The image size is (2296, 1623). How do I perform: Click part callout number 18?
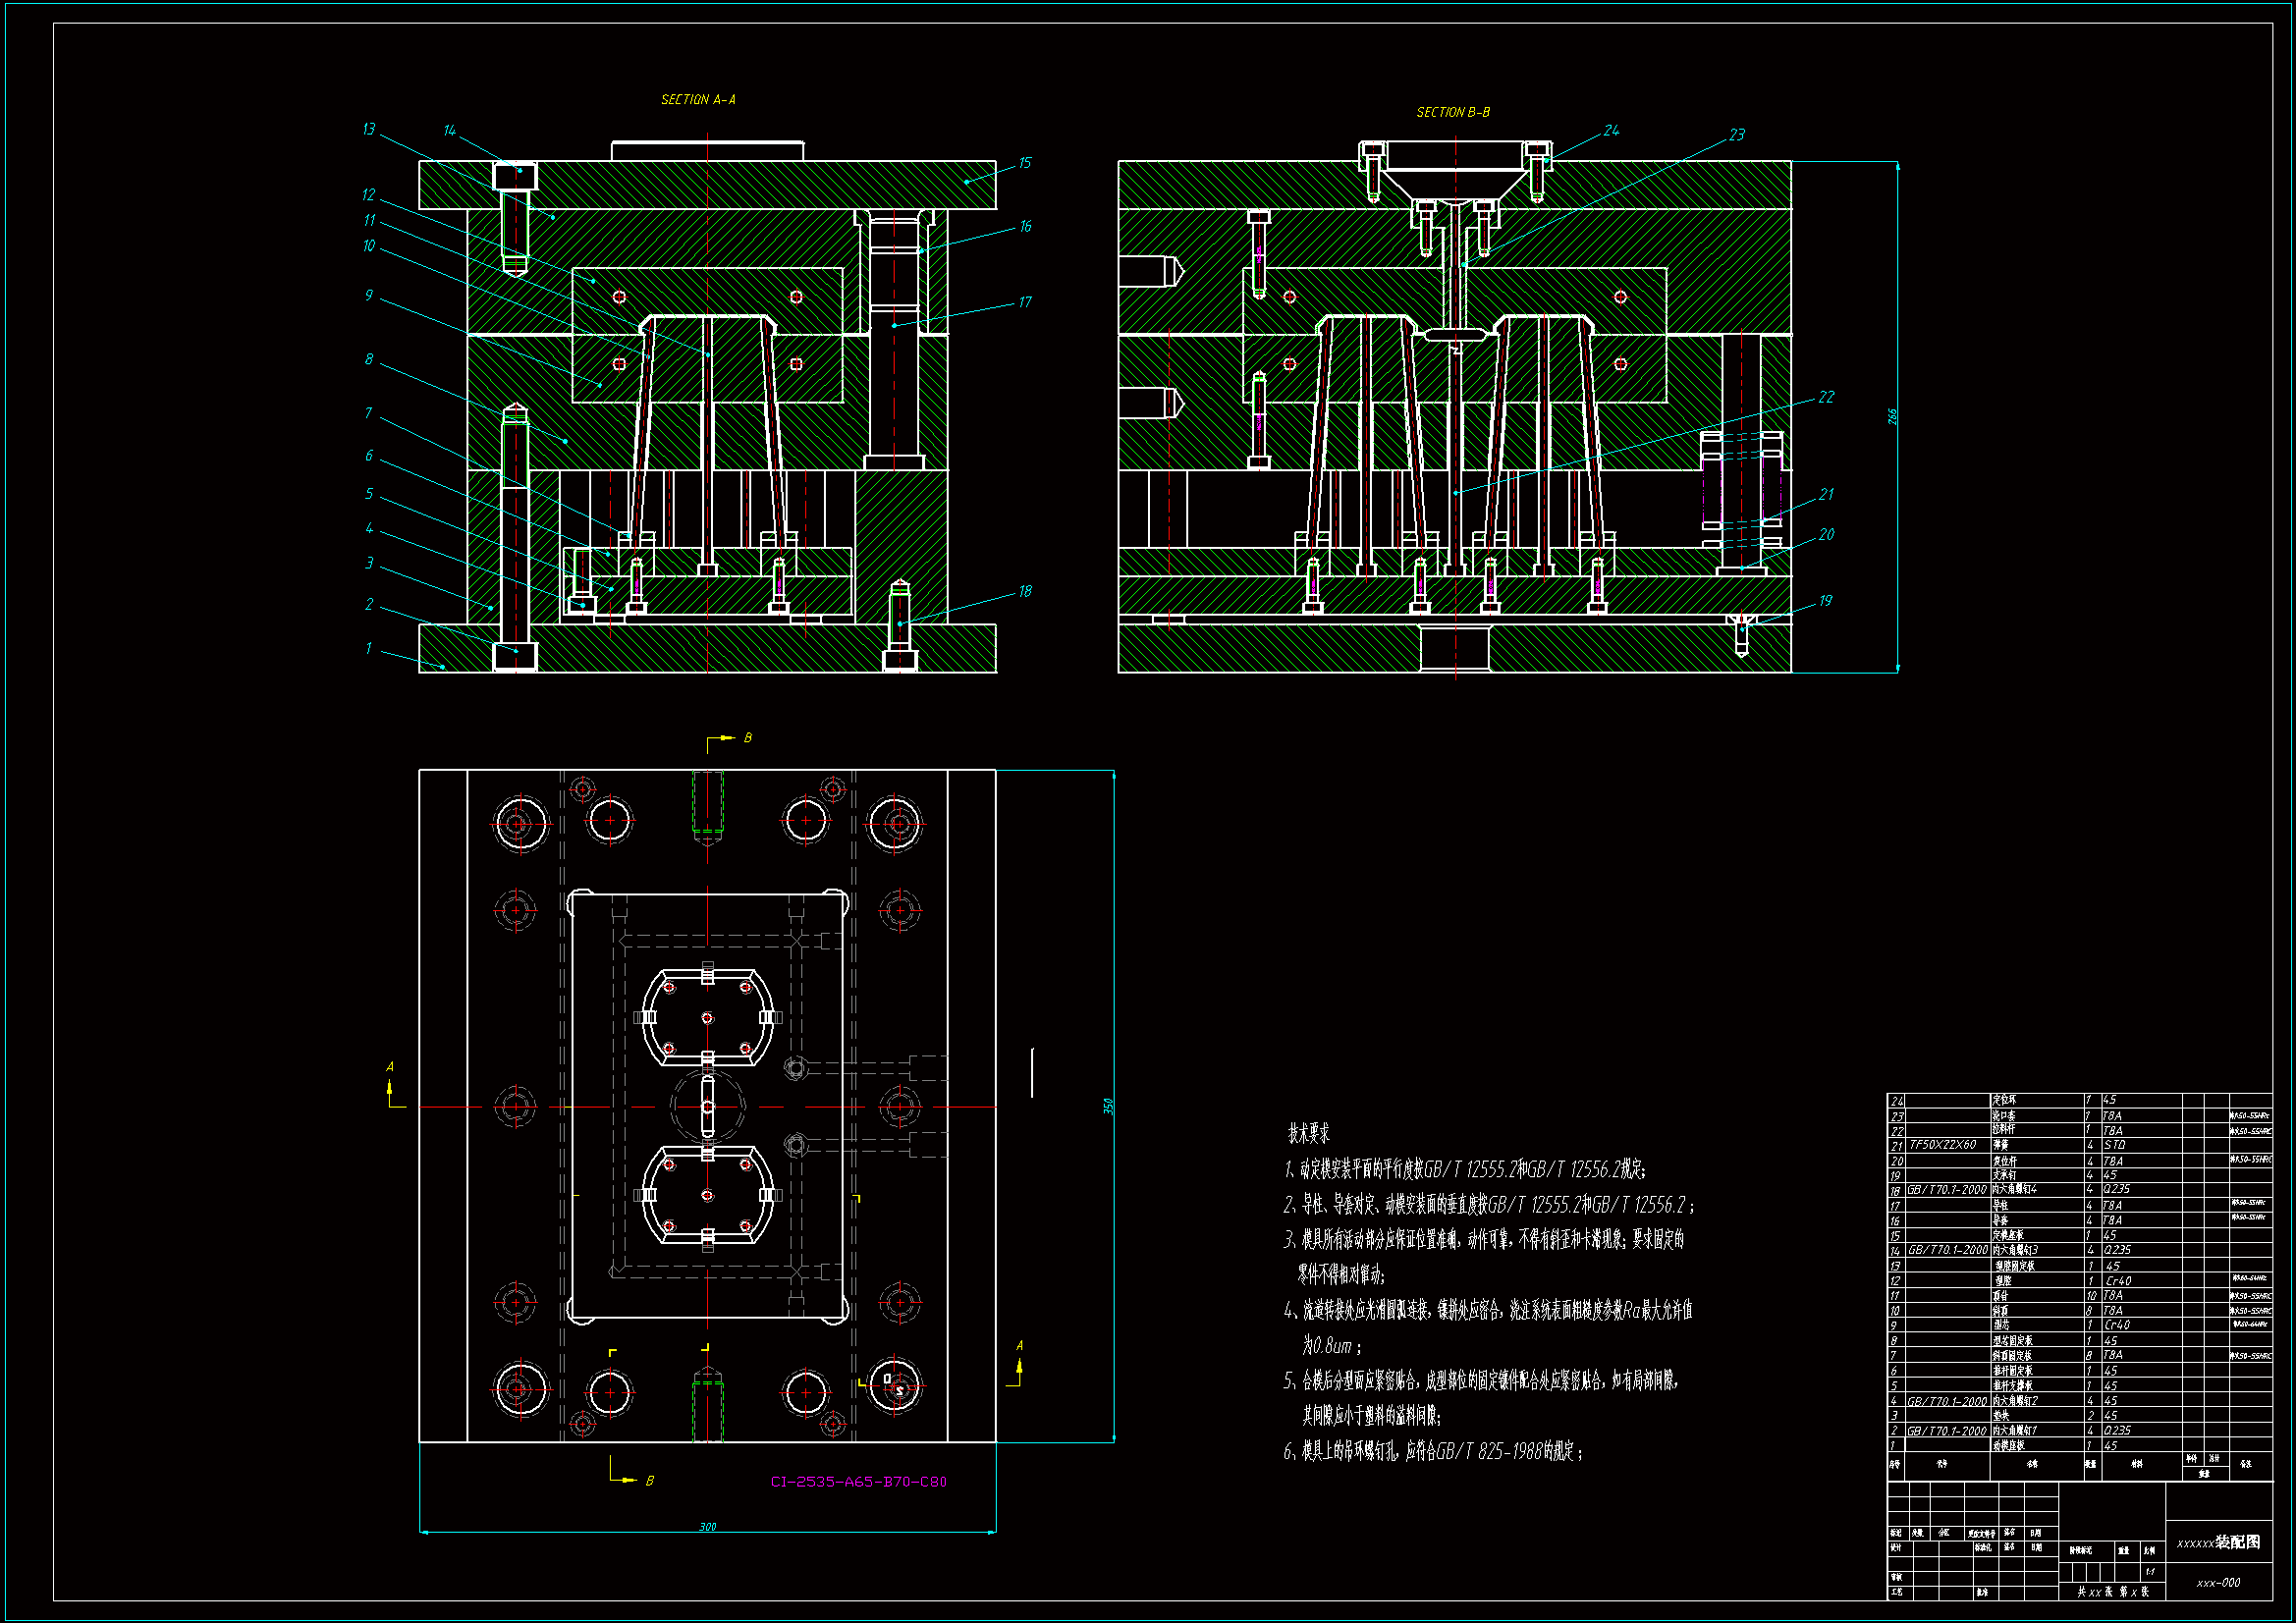1025,592
